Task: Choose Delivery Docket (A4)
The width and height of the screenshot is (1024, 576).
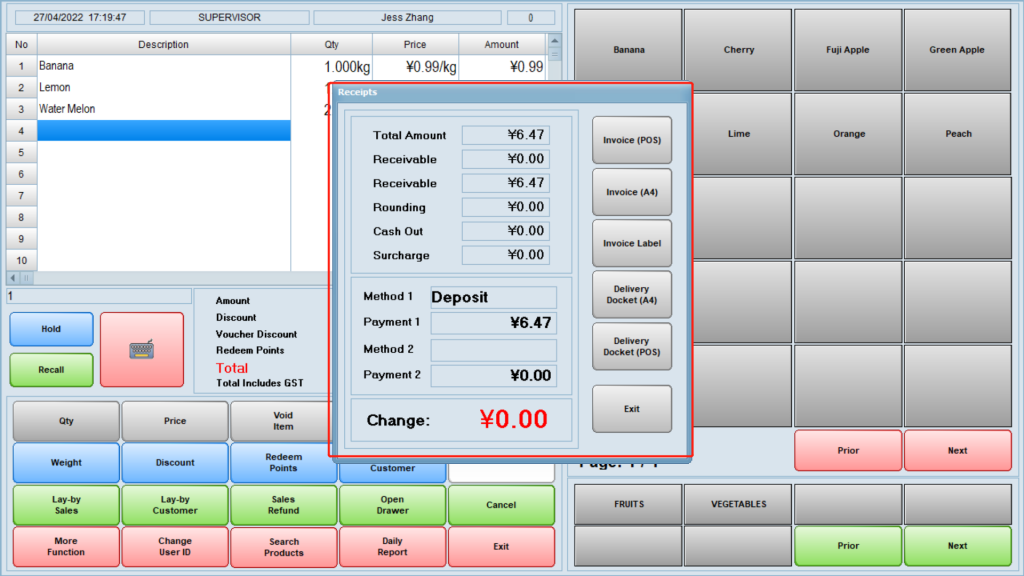Action: [632, 295]
